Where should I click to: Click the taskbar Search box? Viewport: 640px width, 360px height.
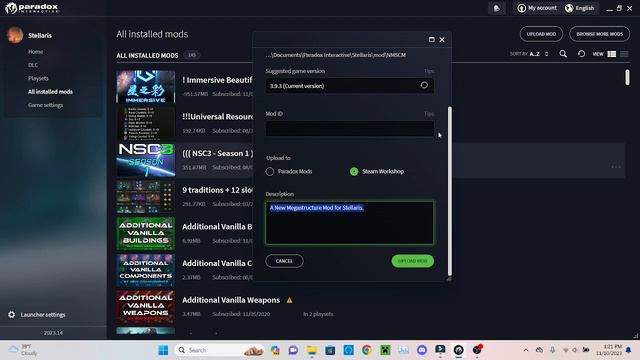point(220,350)
